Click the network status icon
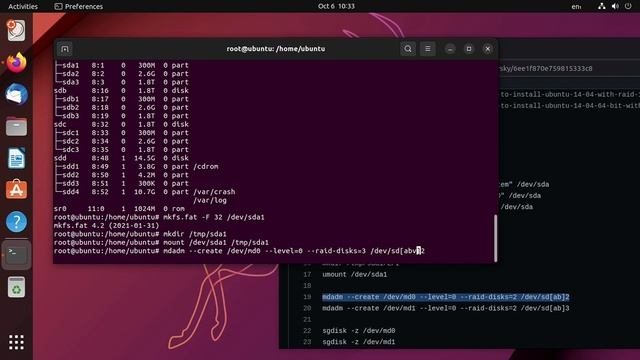 [x=602, y=7]
